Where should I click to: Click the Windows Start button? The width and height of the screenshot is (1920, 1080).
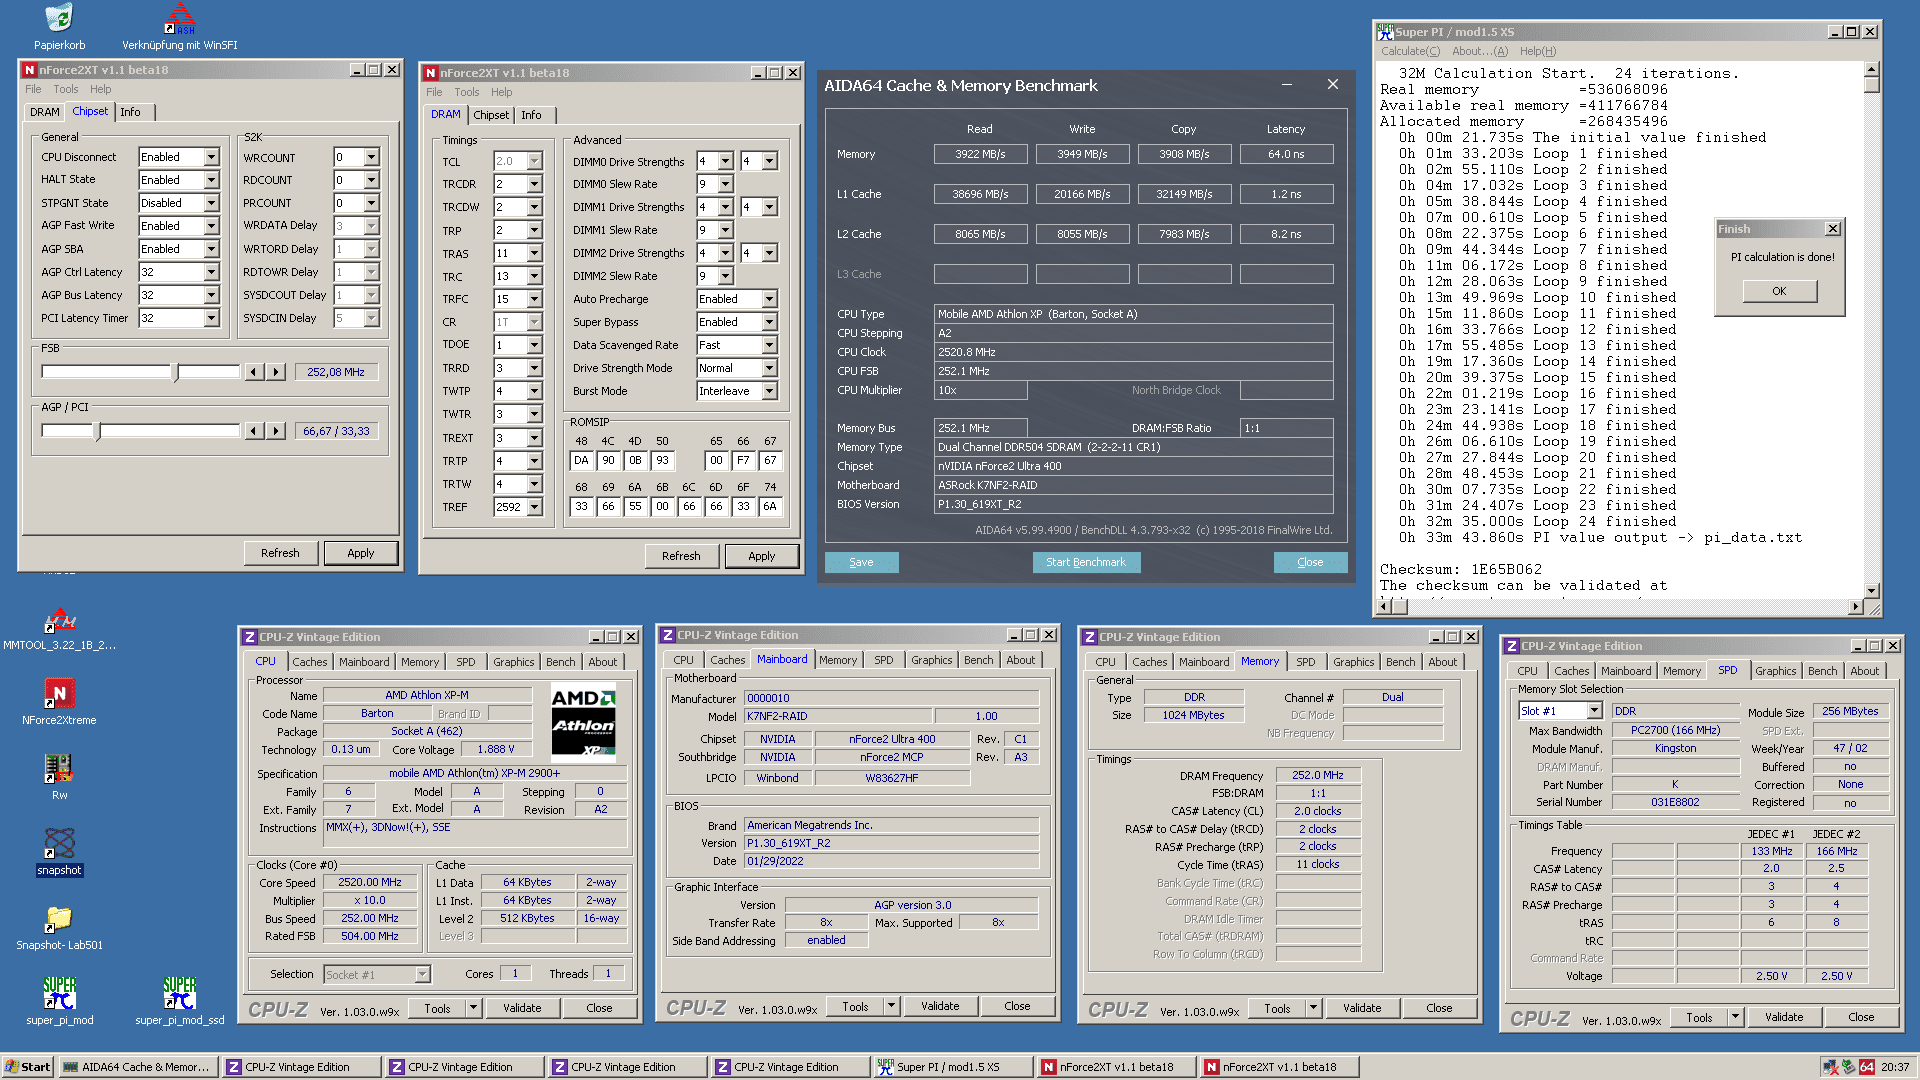[28, 1067]
